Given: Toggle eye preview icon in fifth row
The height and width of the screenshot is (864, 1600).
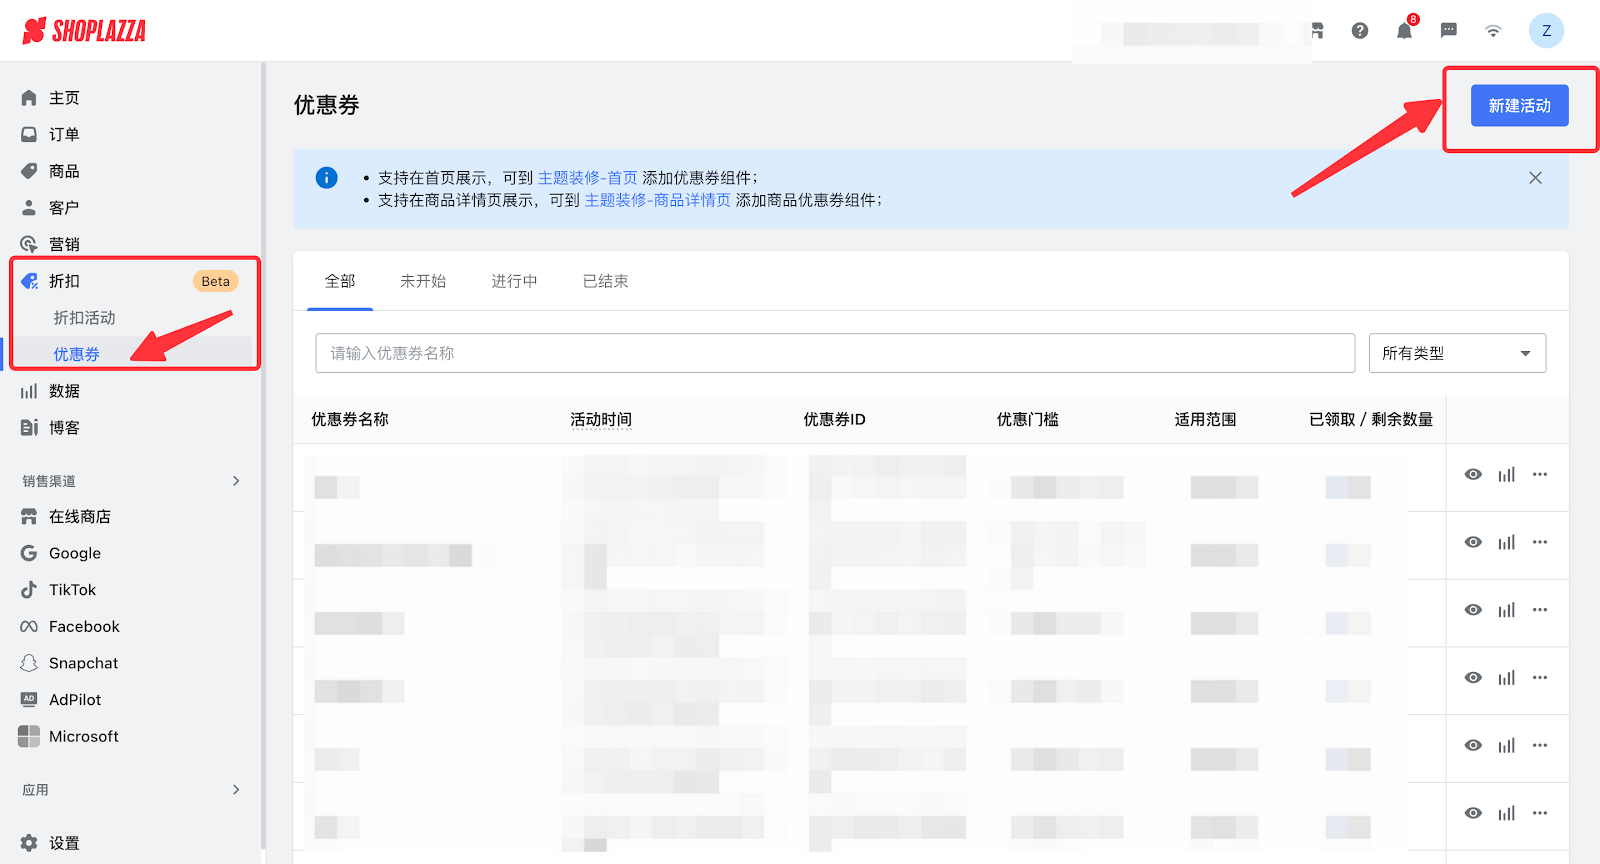Looking at the screenshot, I should [x=1473, y=745].
